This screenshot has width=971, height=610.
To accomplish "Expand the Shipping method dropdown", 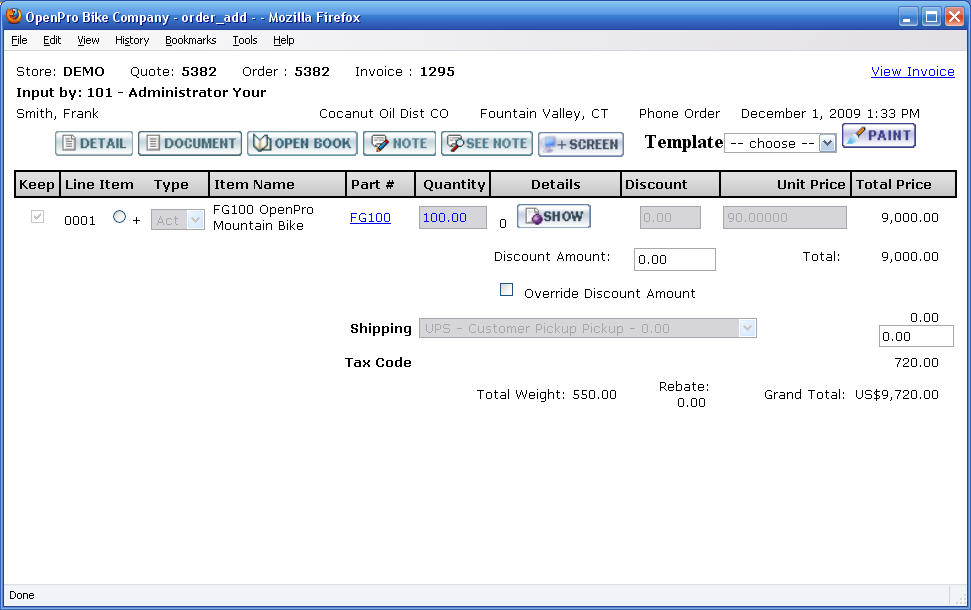I will click(x=587, y=329).
